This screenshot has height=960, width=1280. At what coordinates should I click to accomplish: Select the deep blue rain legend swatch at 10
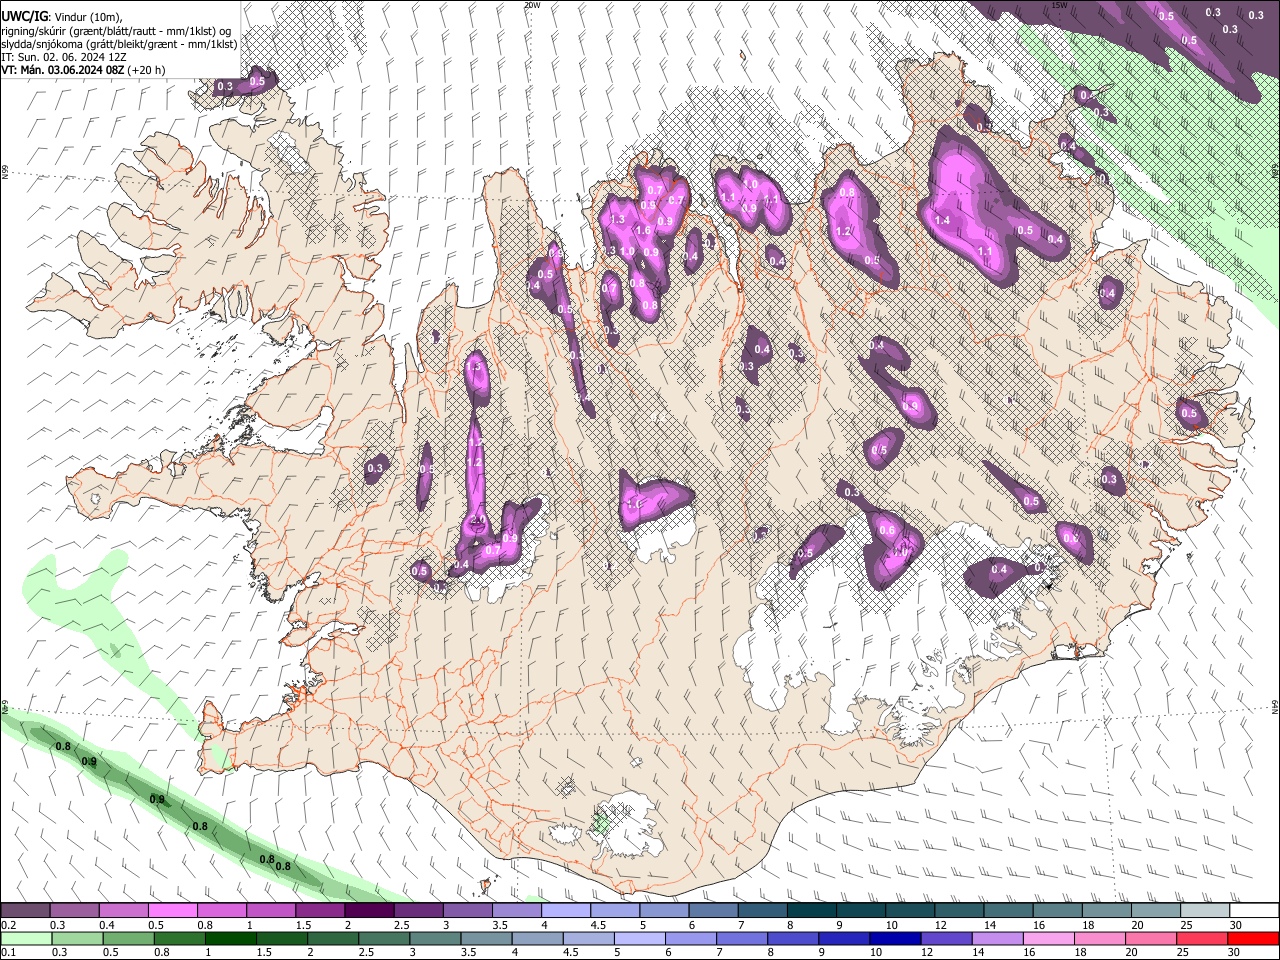895,939
